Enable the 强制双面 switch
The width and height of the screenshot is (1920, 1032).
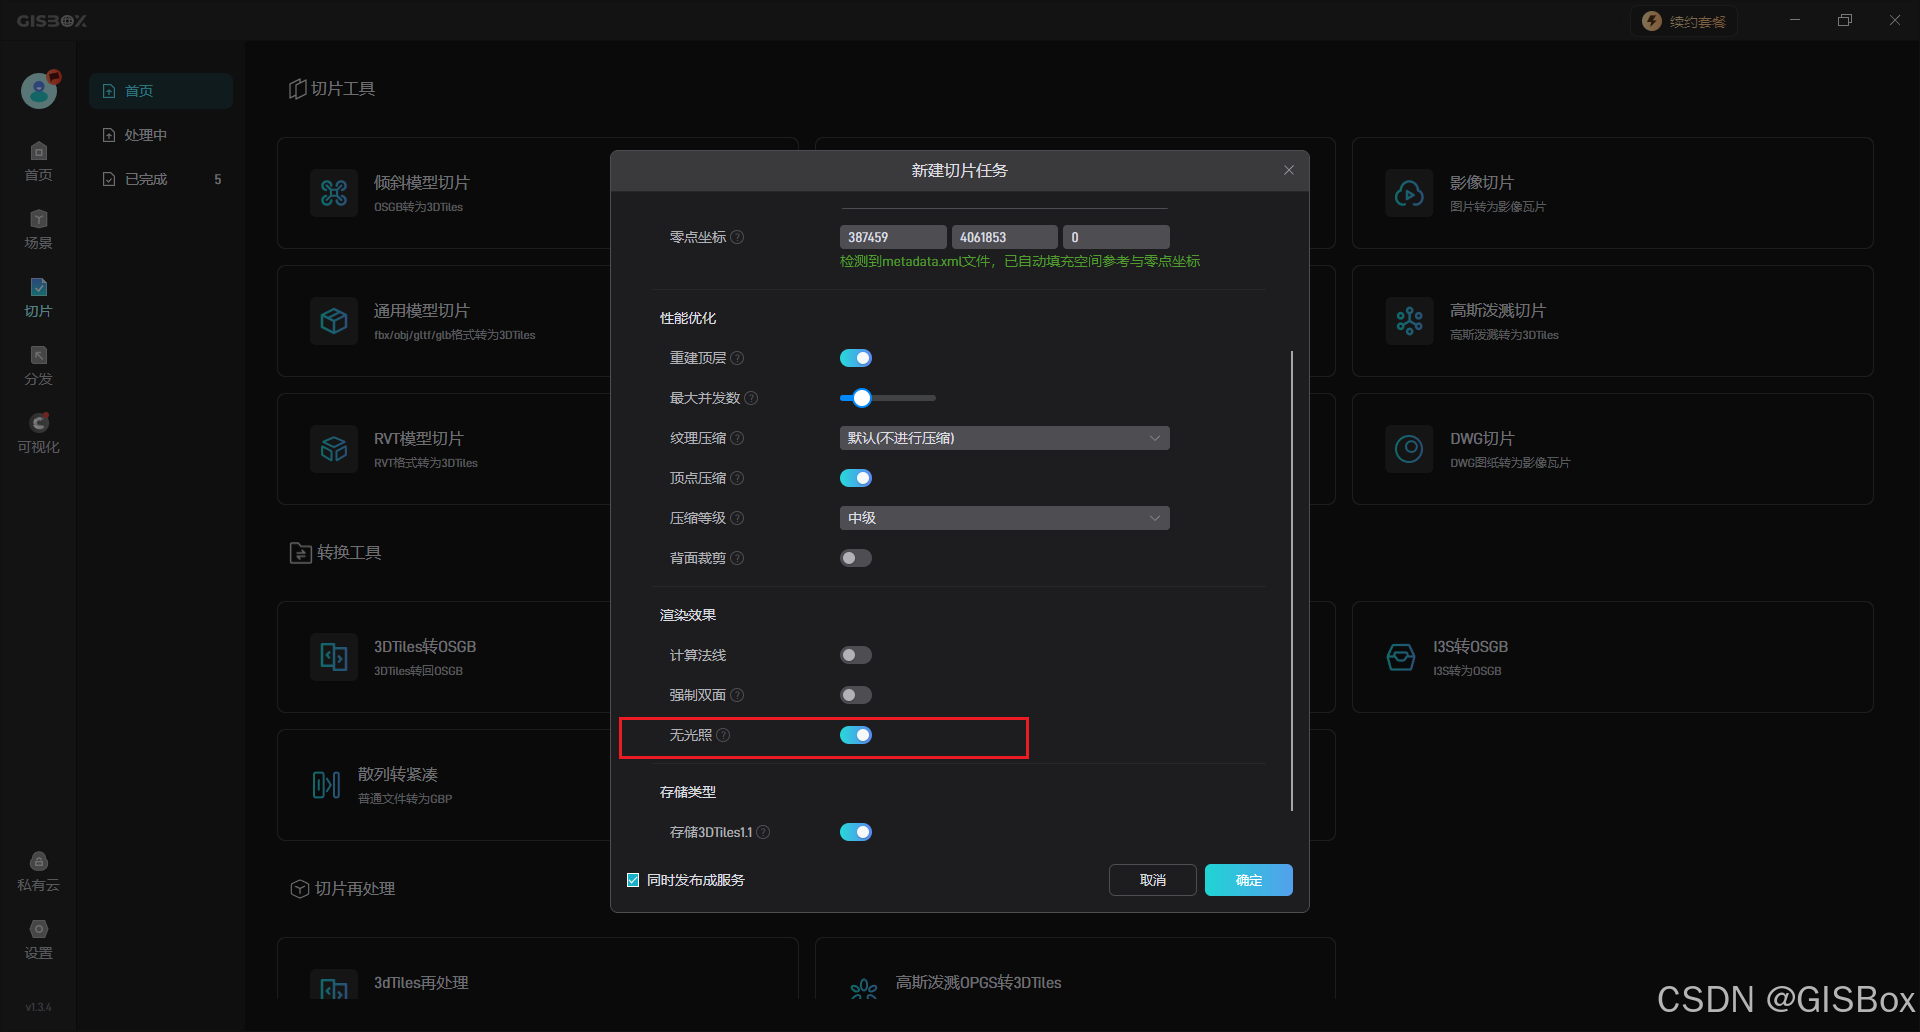click(856, 695)
